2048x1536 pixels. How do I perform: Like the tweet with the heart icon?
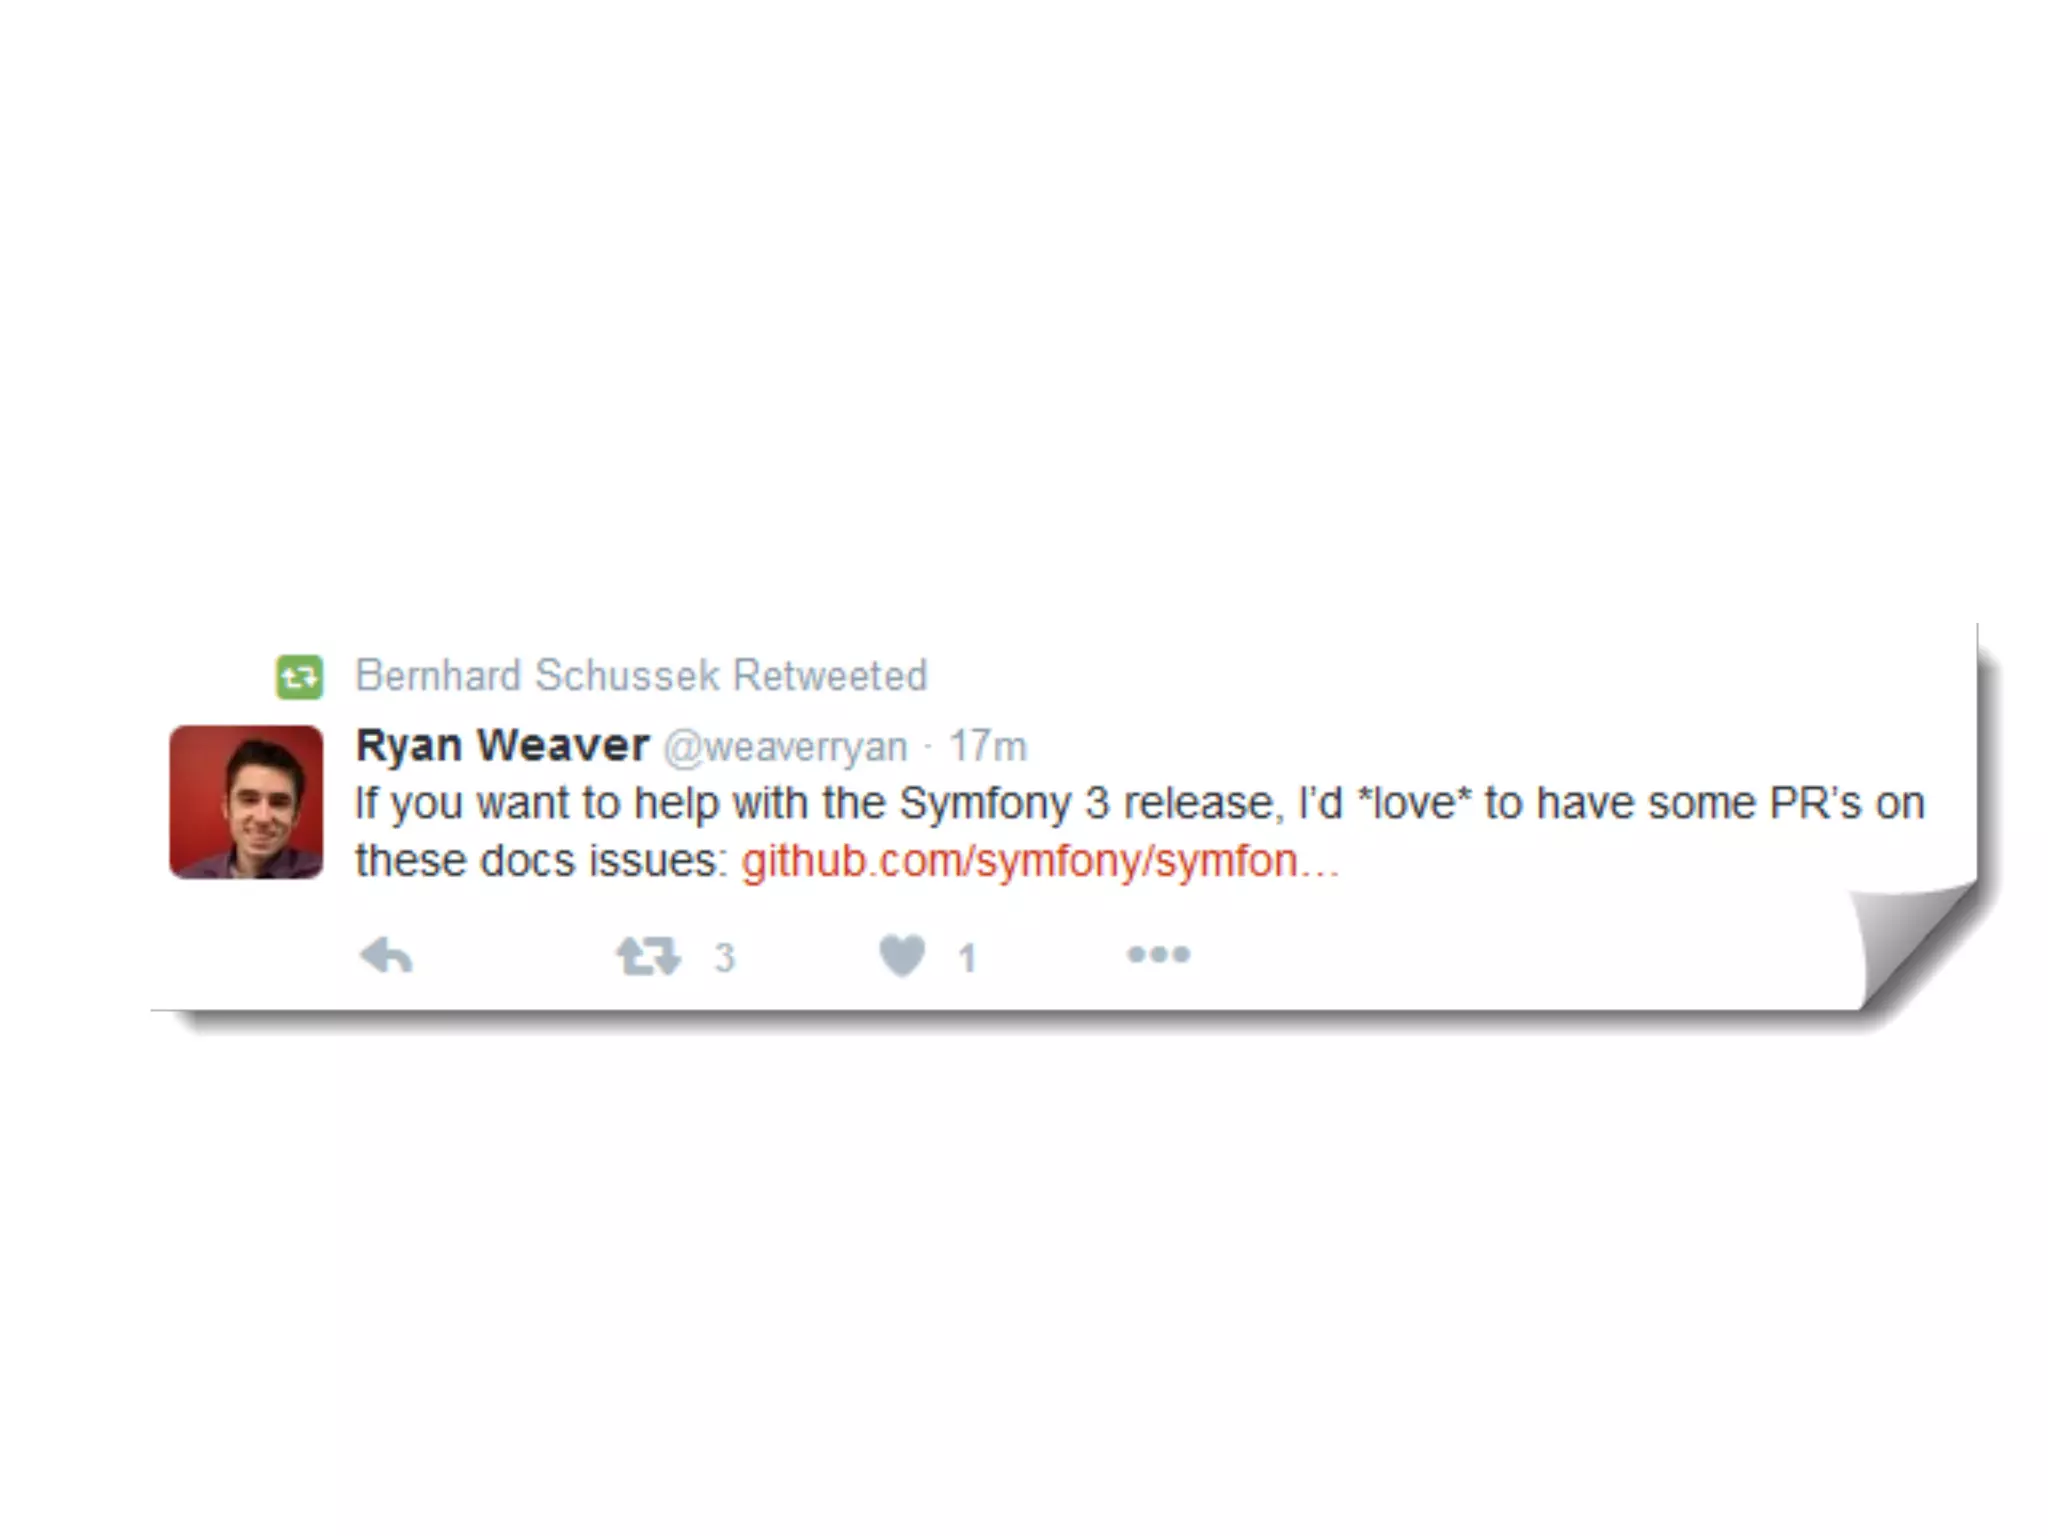[902, 955]
